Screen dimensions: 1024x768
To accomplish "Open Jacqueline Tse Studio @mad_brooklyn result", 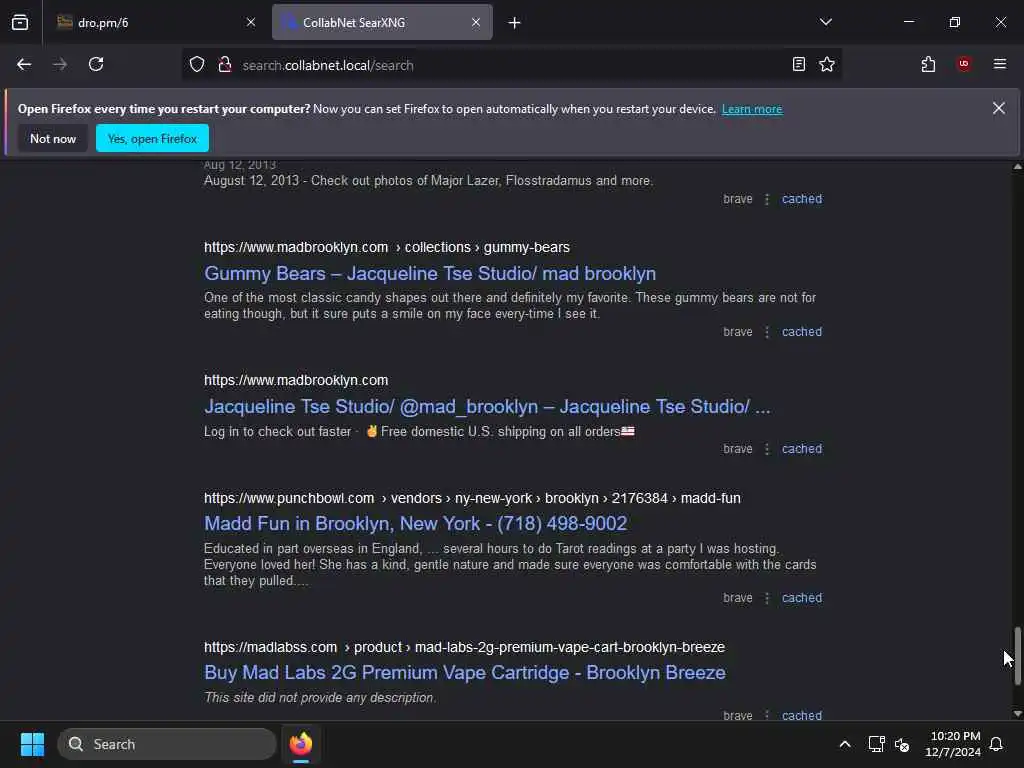I will pyautogui.click(x=487, y=407).
